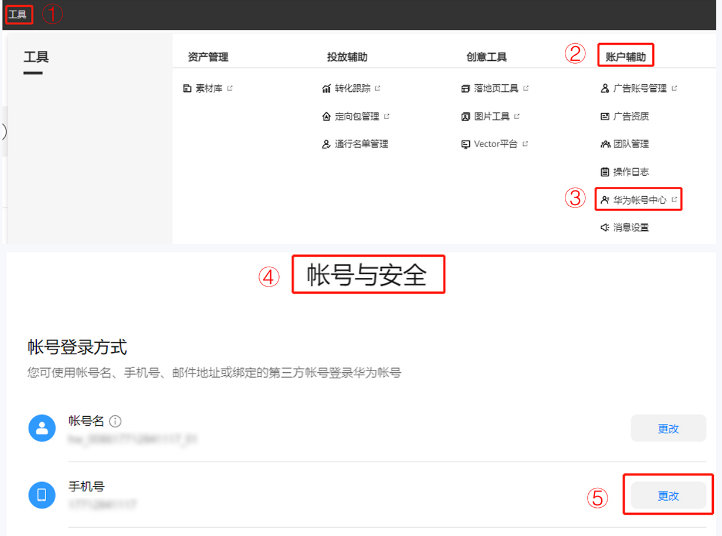
Task: Open 团队管理 page
Action: pos(631,144)
